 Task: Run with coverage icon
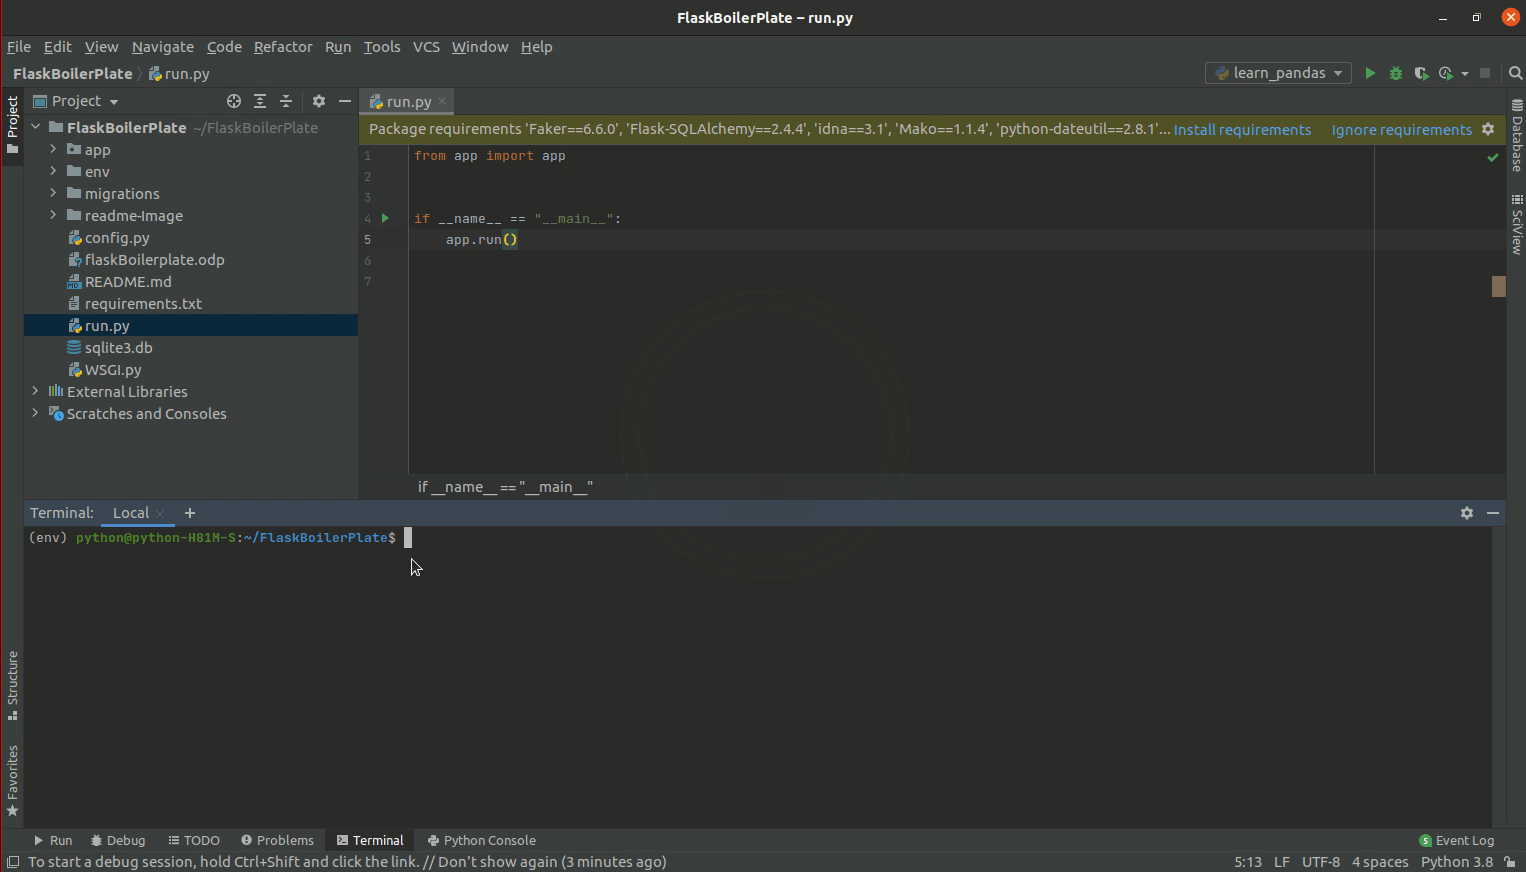click(x=1421, y=73)
